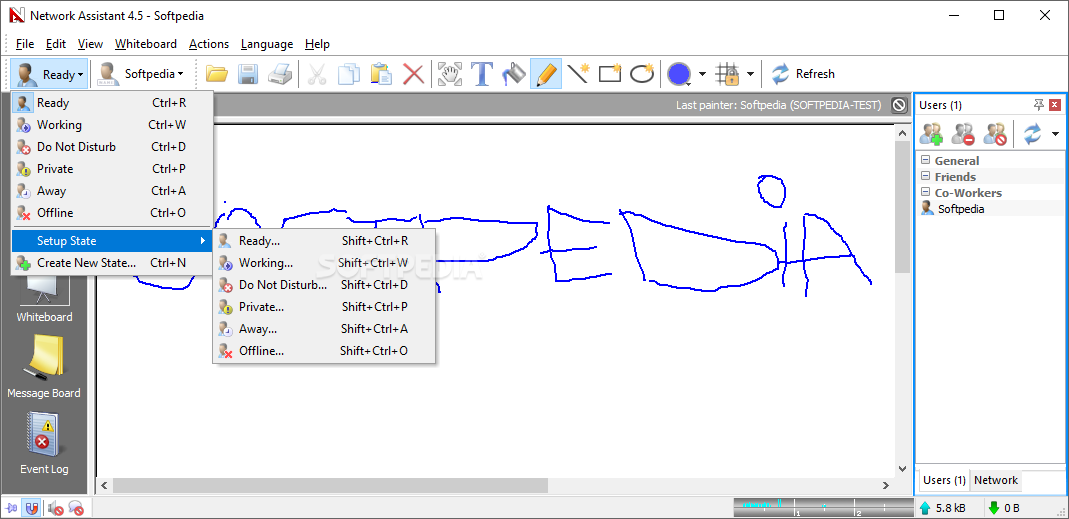Click the Add user icon in Users panel
1069x519 pixels.
[x=931, y=133]
